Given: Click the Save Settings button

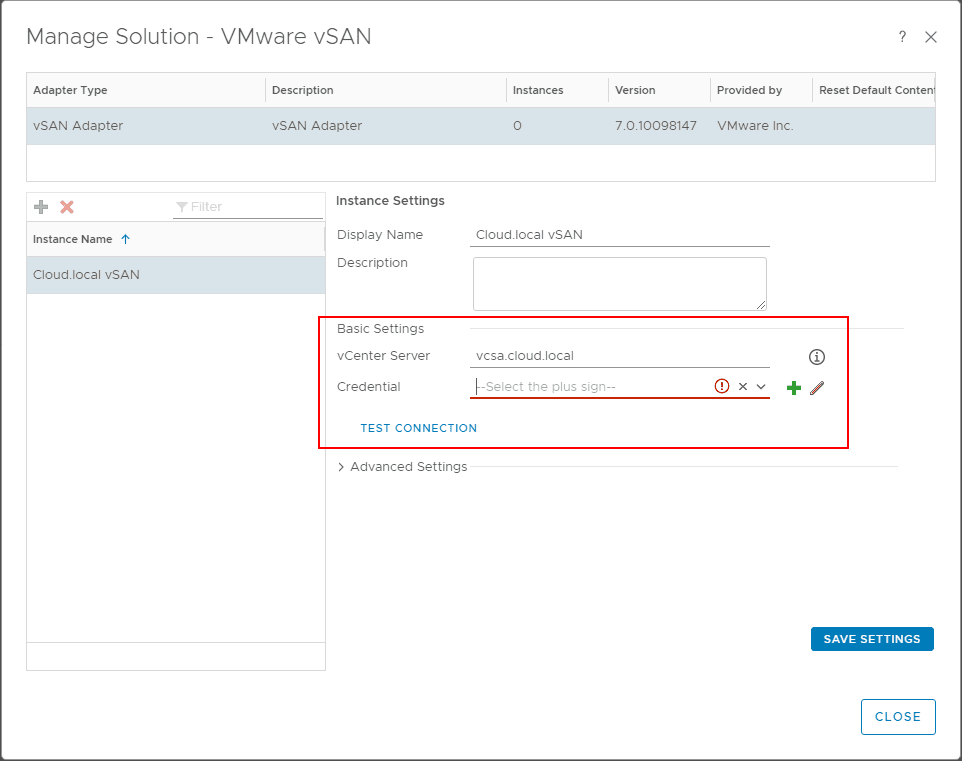Looking at the screenshot, I should tap(872, 639).
